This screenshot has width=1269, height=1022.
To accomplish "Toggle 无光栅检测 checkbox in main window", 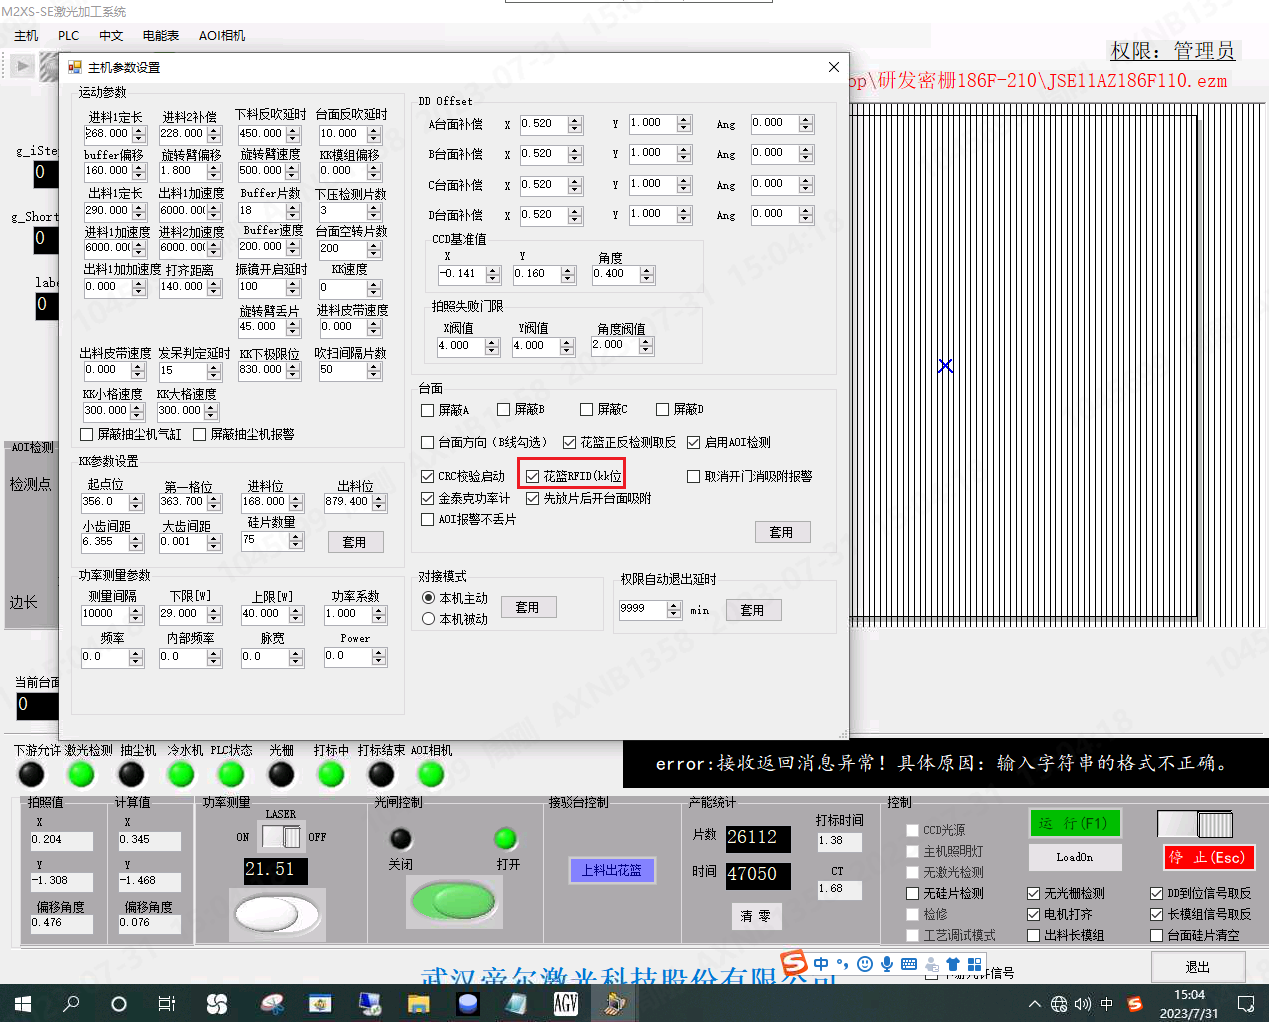I will tap(1034, 893).
